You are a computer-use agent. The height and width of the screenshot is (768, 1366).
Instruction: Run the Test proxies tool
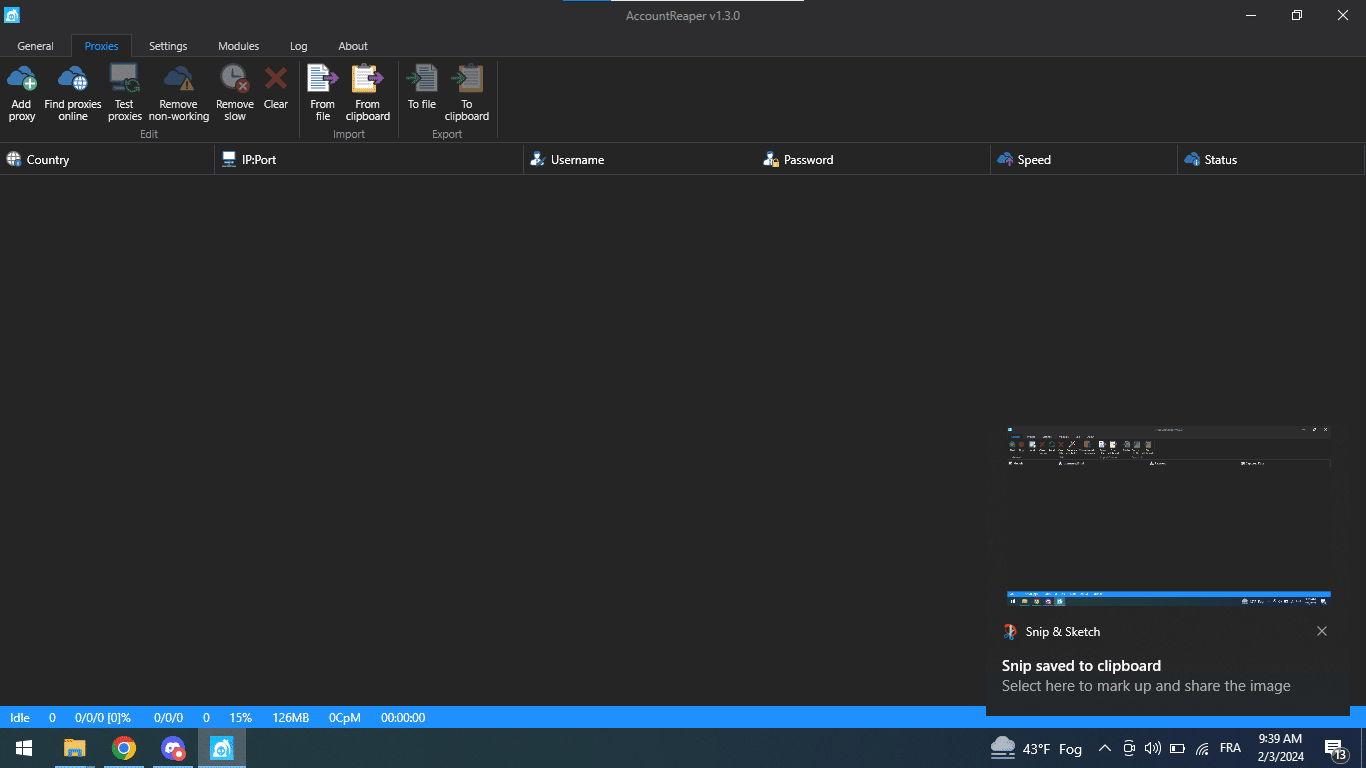125,92
